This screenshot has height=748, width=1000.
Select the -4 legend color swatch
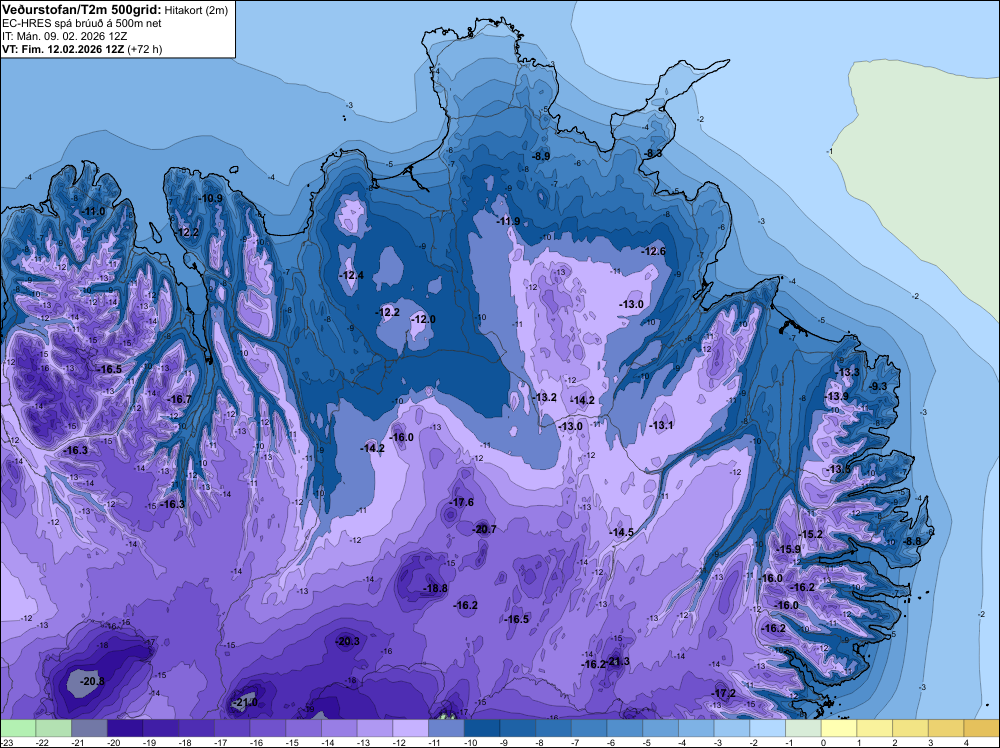coord(696,728)
